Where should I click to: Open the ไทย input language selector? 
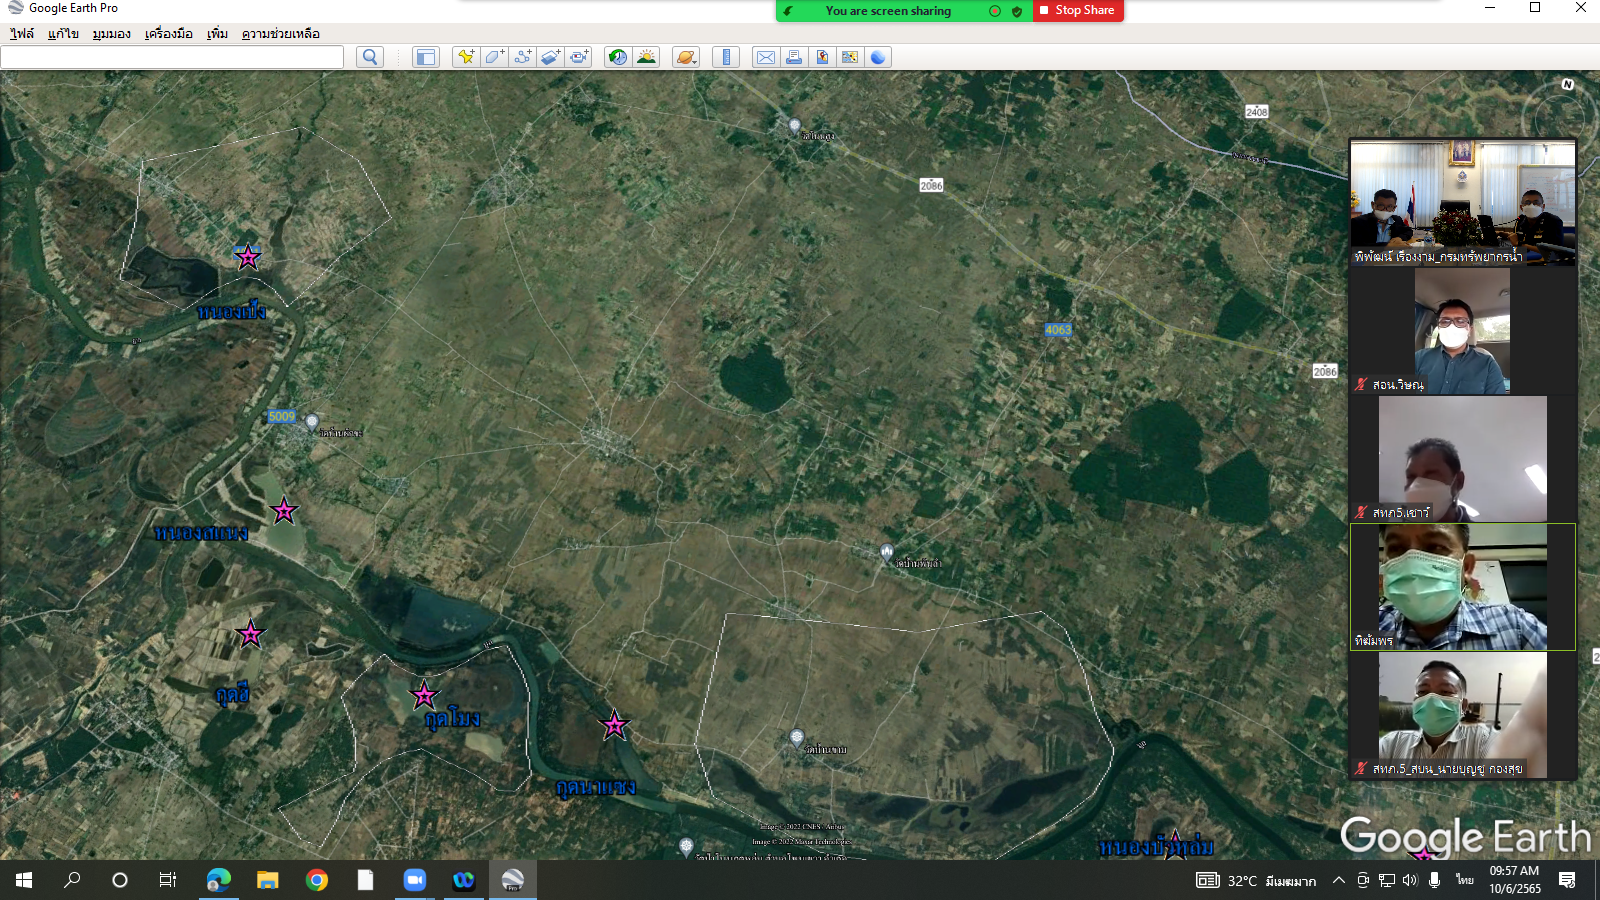1465,880
